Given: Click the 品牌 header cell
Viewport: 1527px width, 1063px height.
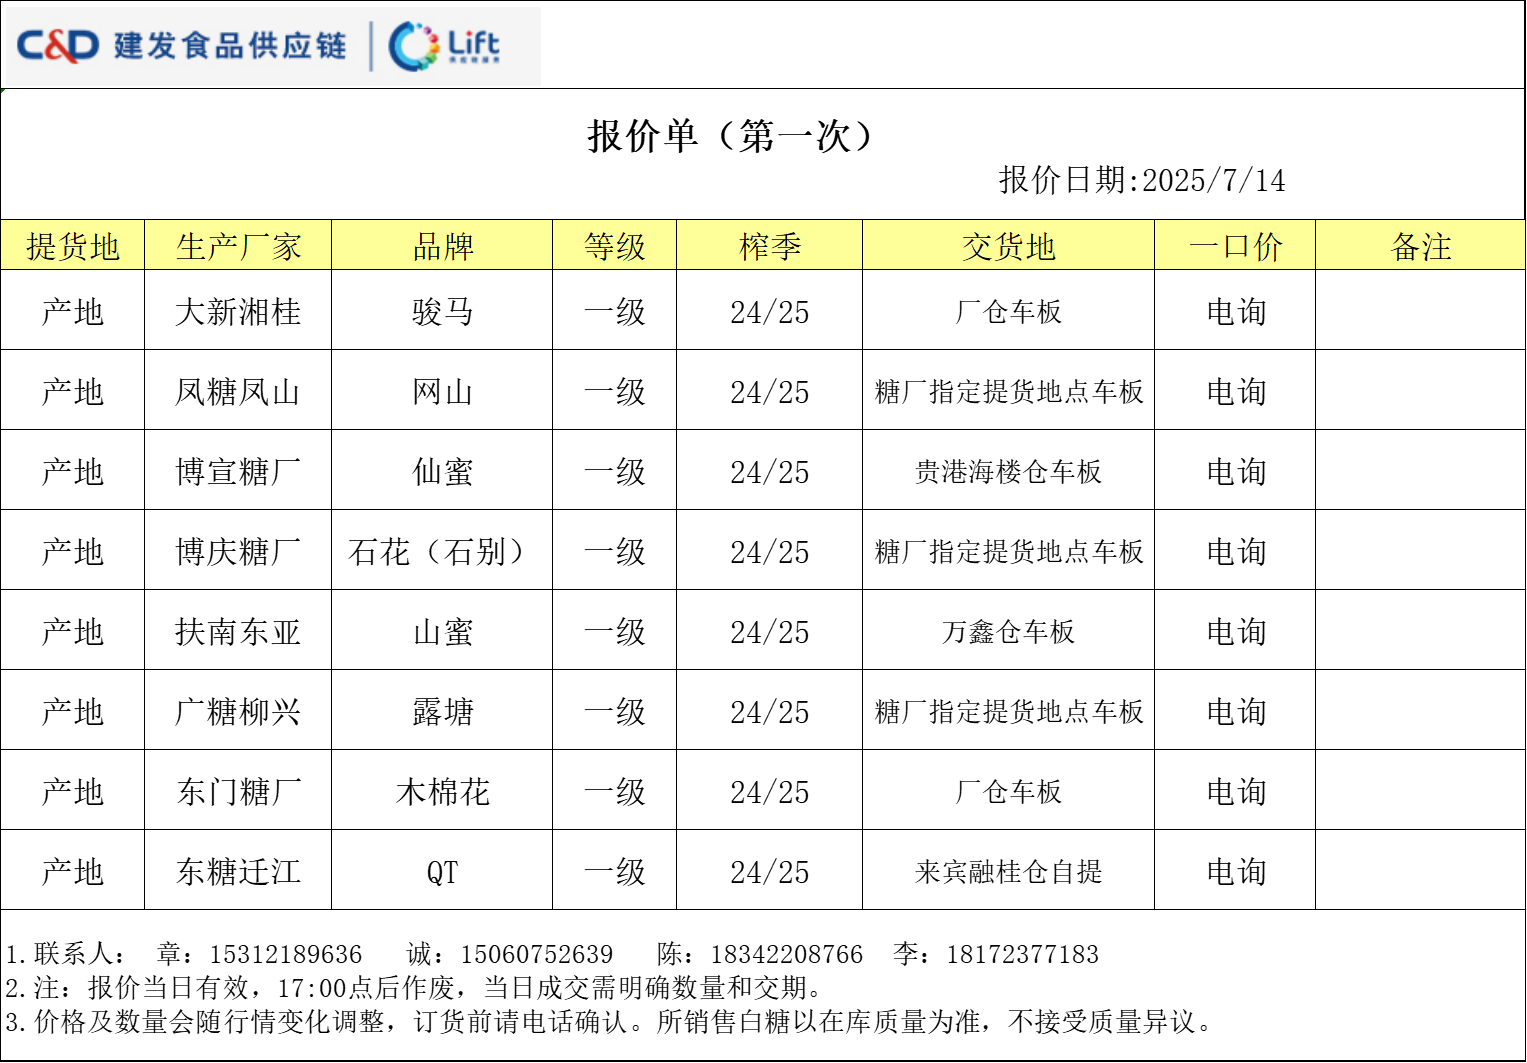Looking at the screenshot, I should 442,246.
